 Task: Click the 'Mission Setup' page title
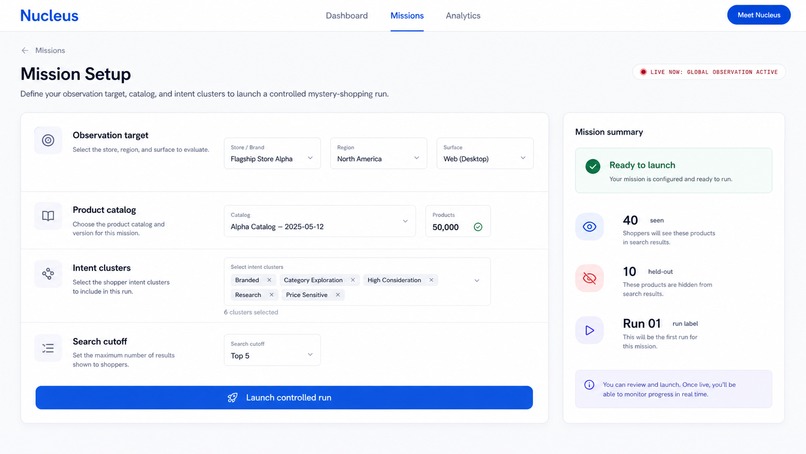(76, 74)
